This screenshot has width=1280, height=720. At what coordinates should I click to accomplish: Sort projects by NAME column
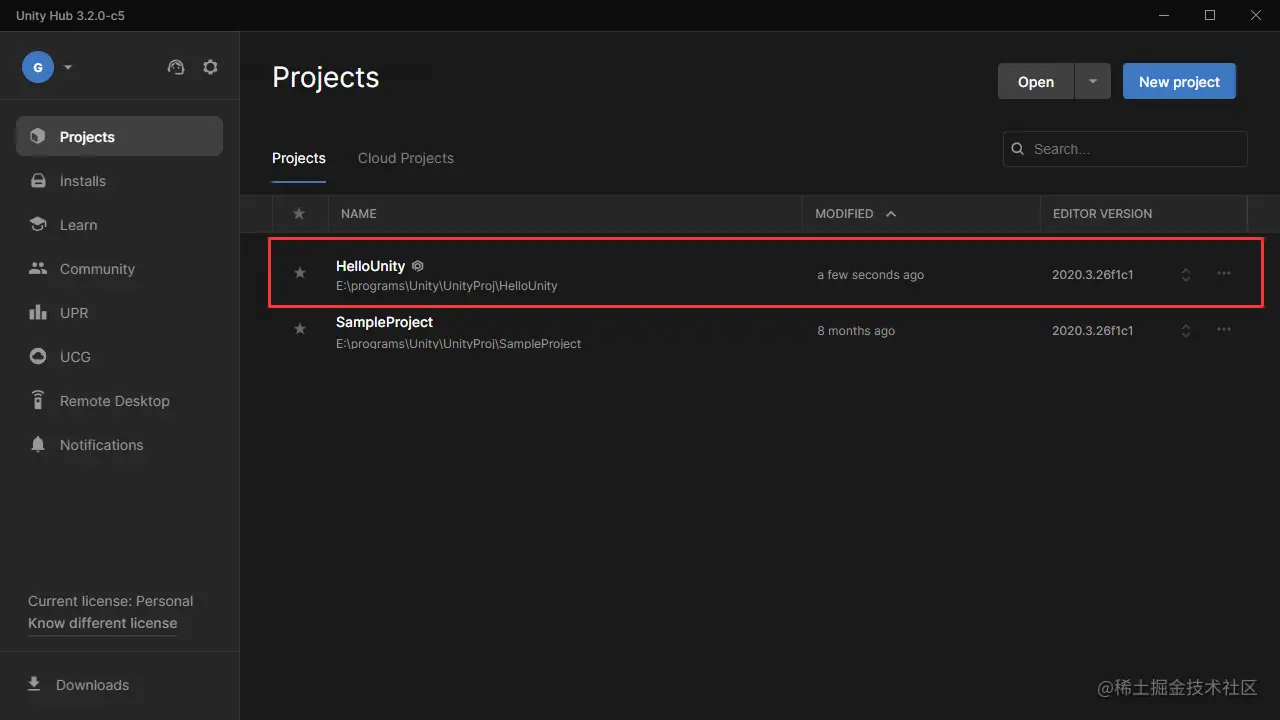coord(358,214)
